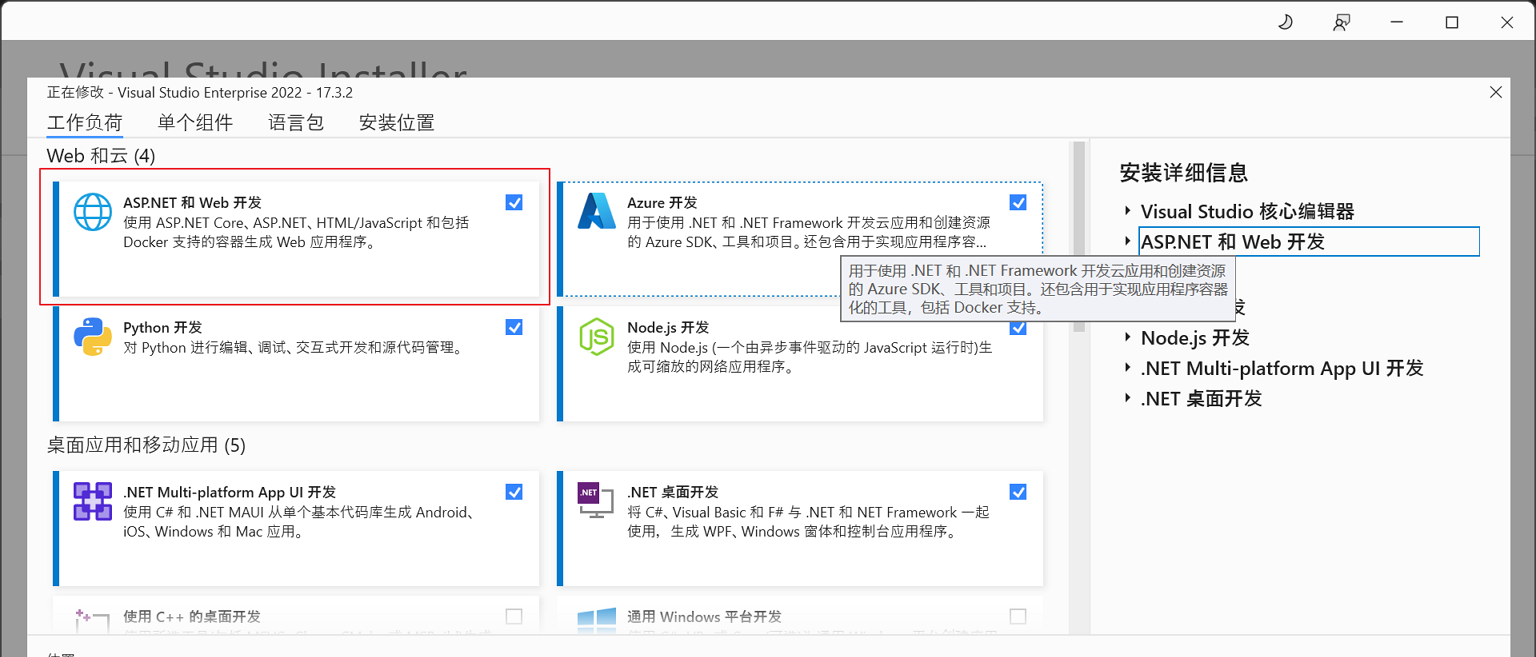Switch to the 单个组件 tab

pos(196,122)
